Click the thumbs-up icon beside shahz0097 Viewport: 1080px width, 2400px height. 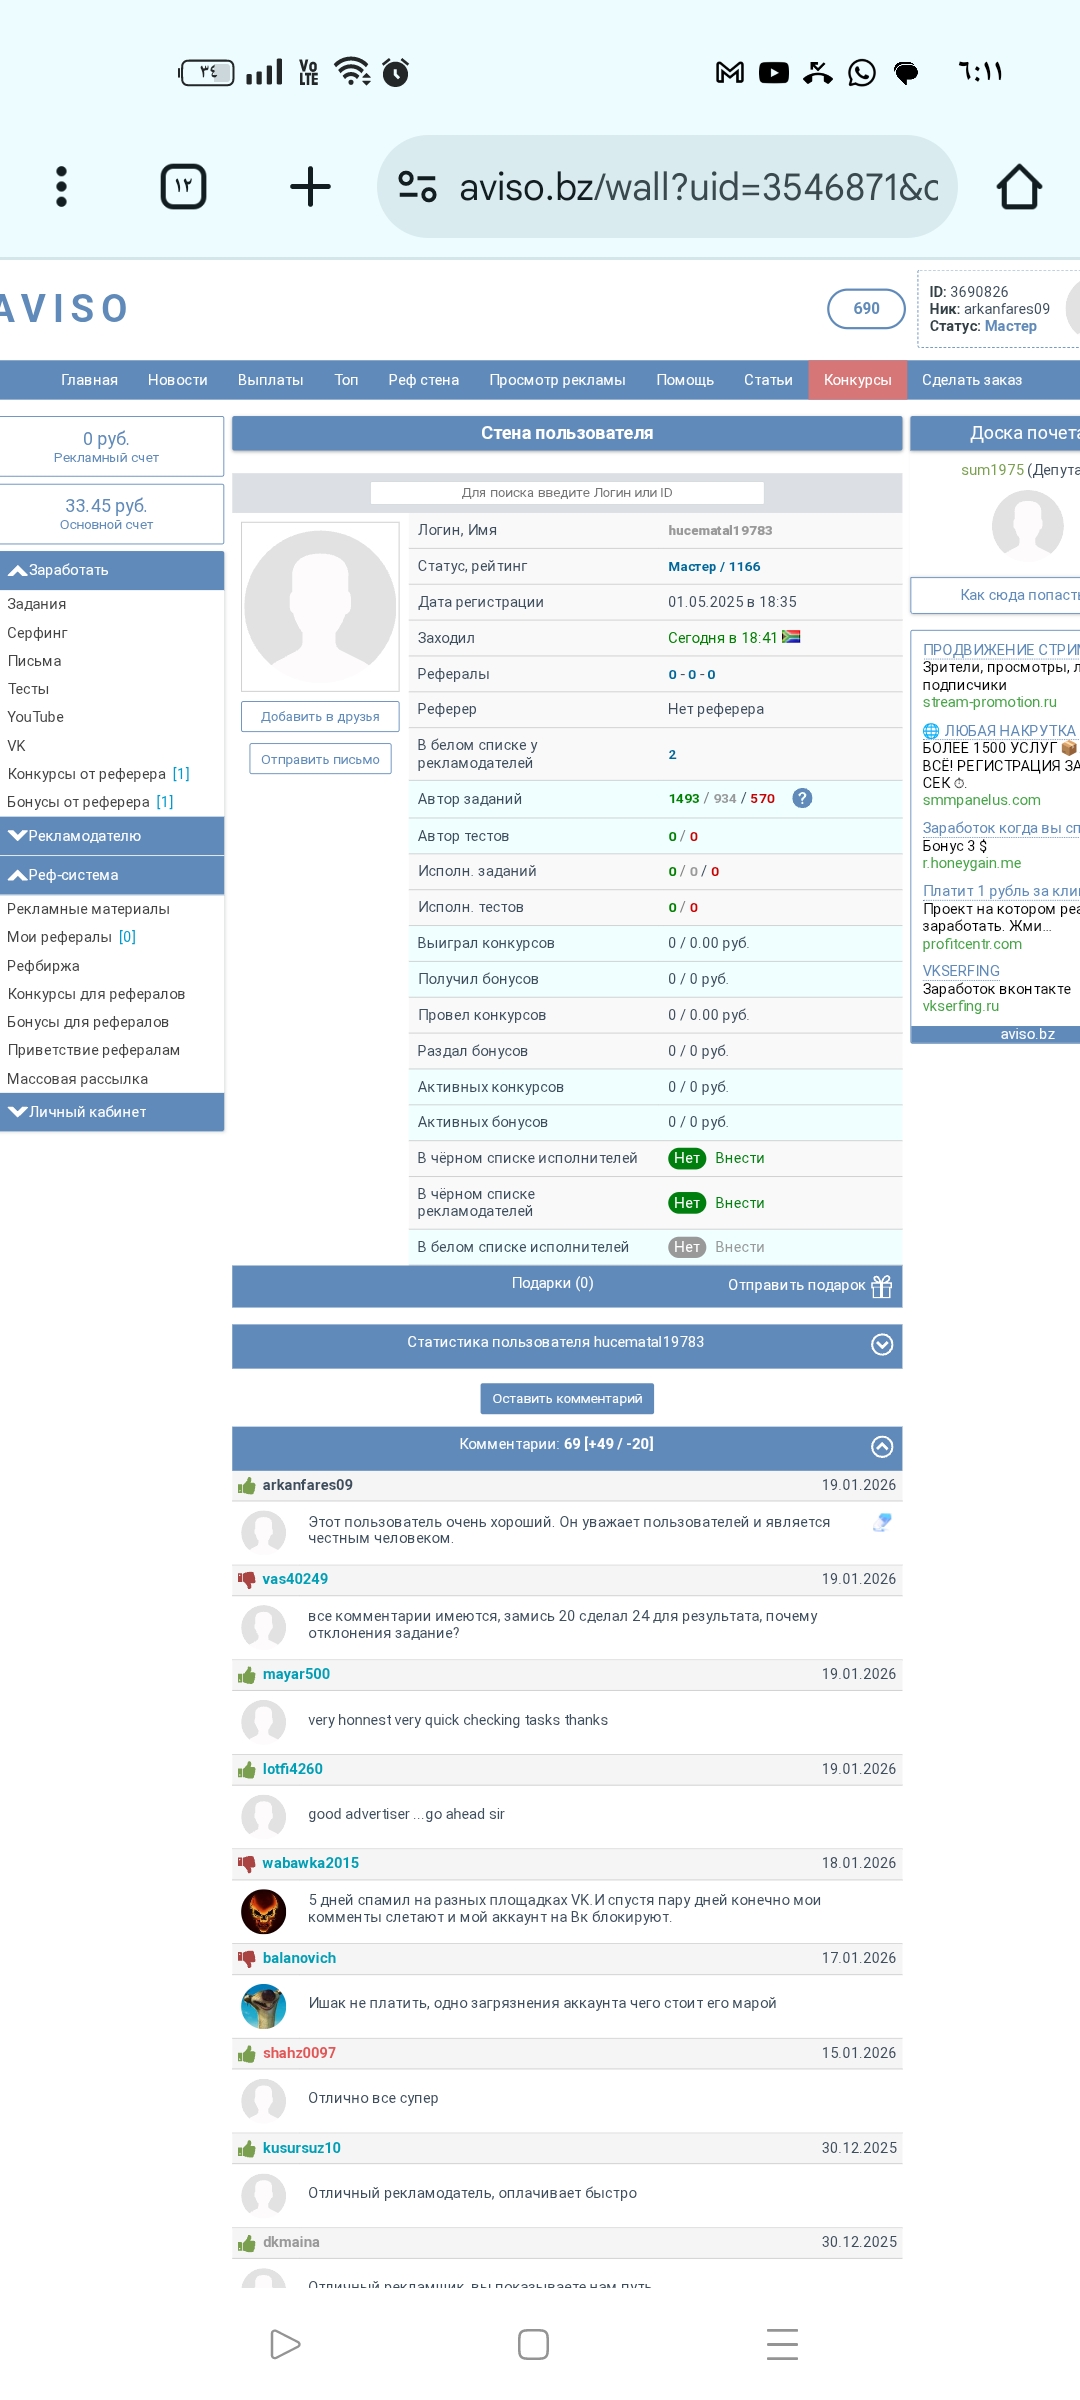click(x=247, y=2054)
